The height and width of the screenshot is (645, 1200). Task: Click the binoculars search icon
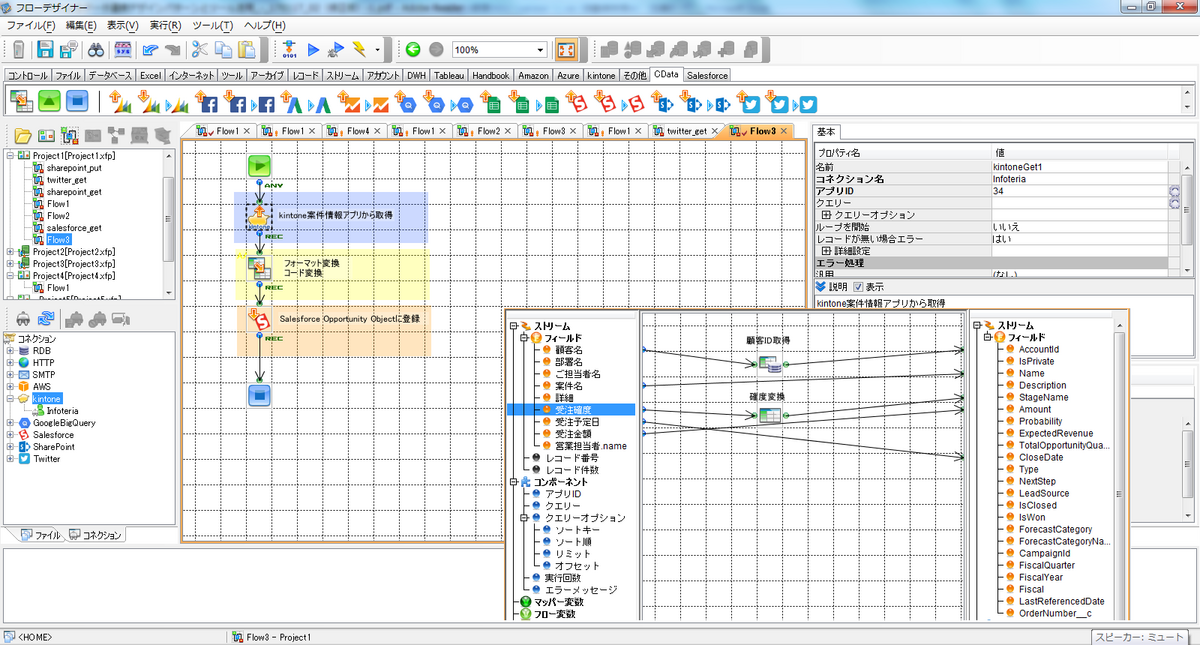pos(96,49)
